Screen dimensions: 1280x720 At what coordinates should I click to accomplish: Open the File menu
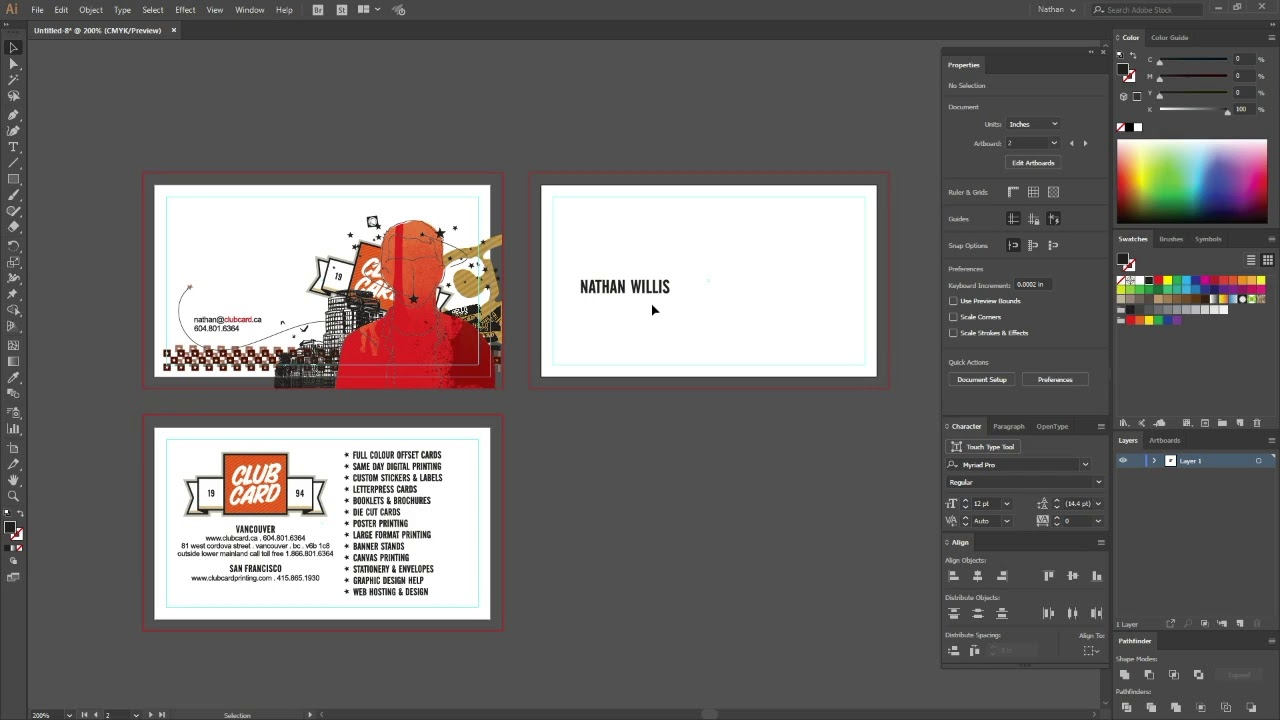click(37, 10)
